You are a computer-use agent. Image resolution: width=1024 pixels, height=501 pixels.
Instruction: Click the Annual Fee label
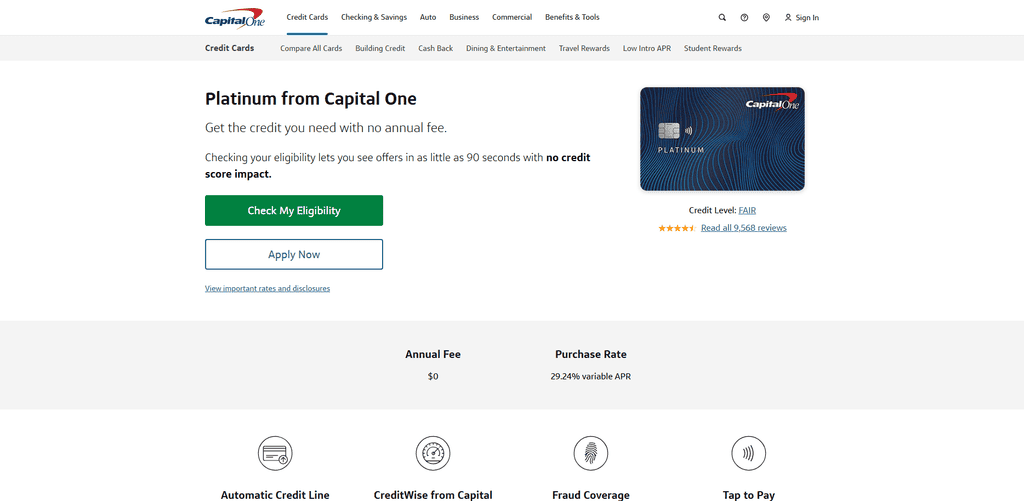[433, 355]
